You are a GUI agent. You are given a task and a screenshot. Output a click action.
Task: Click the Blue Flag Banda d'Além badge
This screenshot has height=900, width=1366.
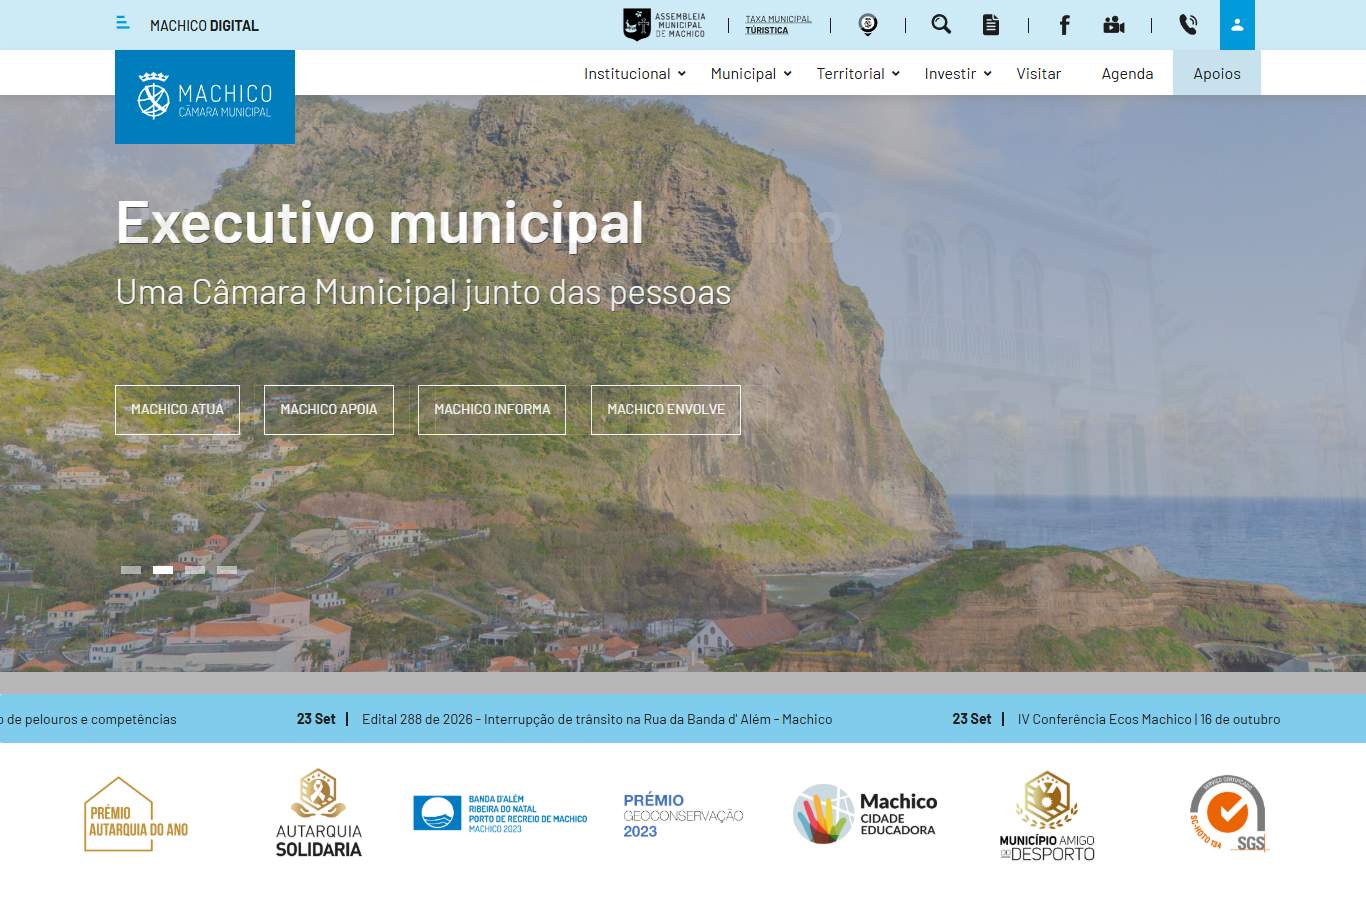point(500,814)
